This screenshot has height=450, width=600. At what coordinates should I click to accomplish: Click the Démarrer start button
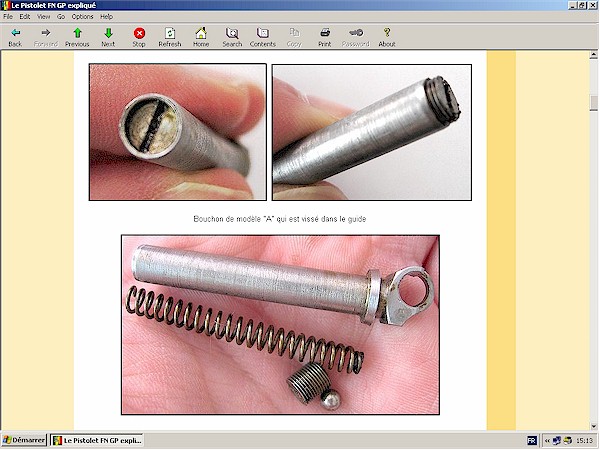pyautogui.click(x=24, y=440)
